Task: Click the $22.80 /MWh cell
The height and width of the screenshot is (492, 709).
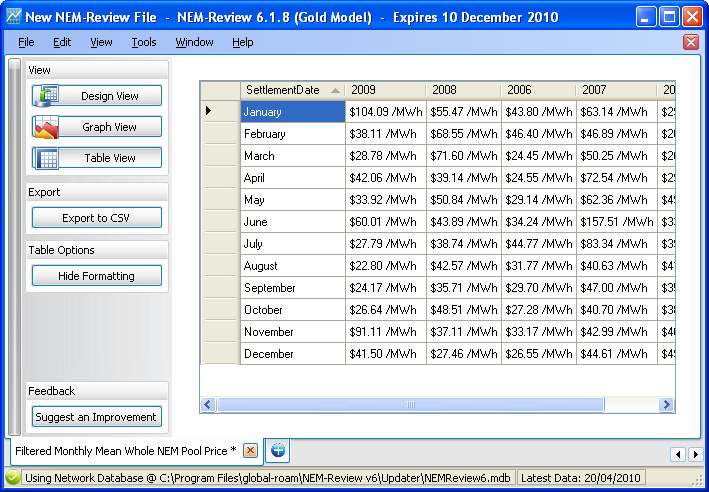Action: 386,266
